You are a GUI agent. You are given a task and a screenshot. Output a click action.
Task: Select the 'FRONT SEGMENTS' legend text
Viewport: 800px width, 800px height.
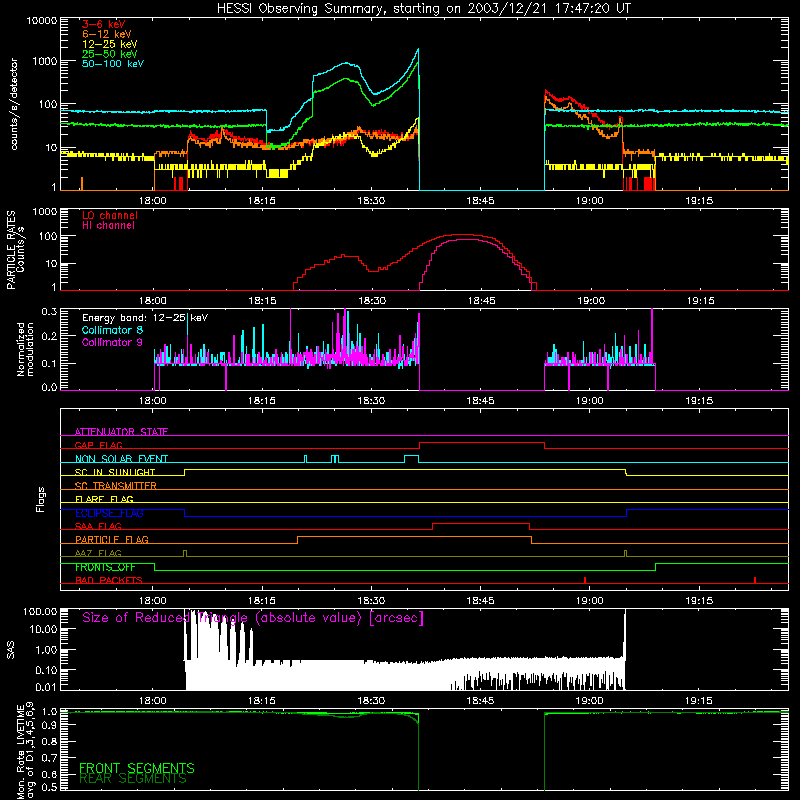click(x=137, y=768)
